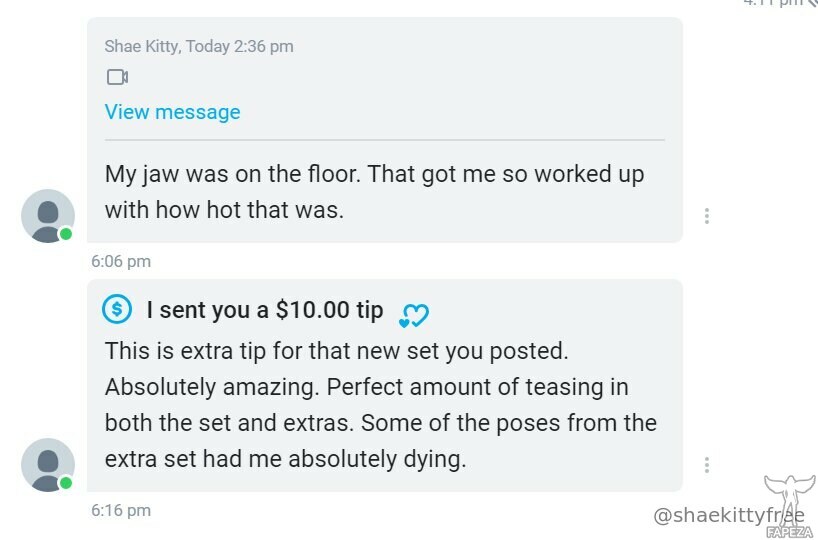Click green online status dot on lower avatar
Image resolution: width=818 pixels, height=540 pixels.
pyautogui.click(x=66, y=483)
